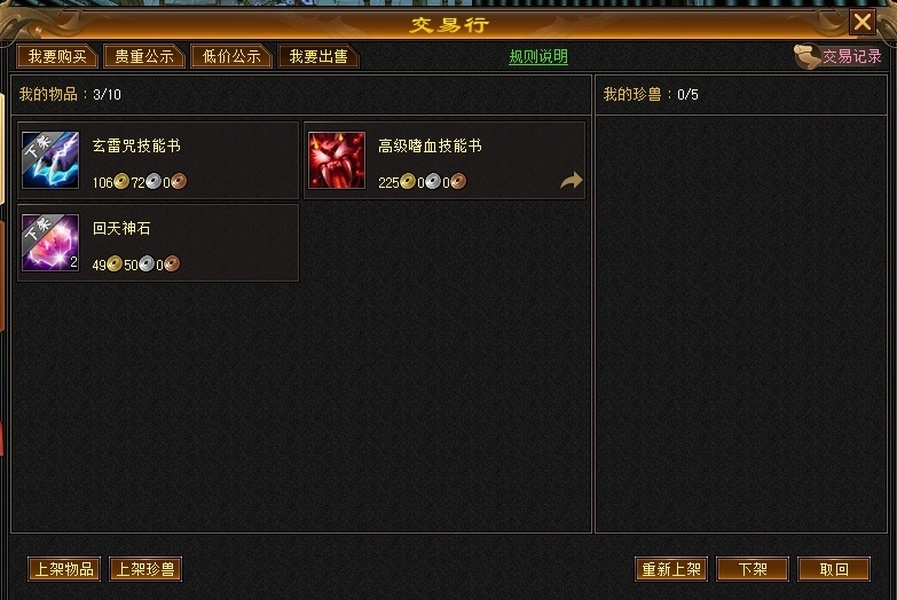Switch to 低价公示 tab
The height and width of the screenshot is (600, 897).
231,57
